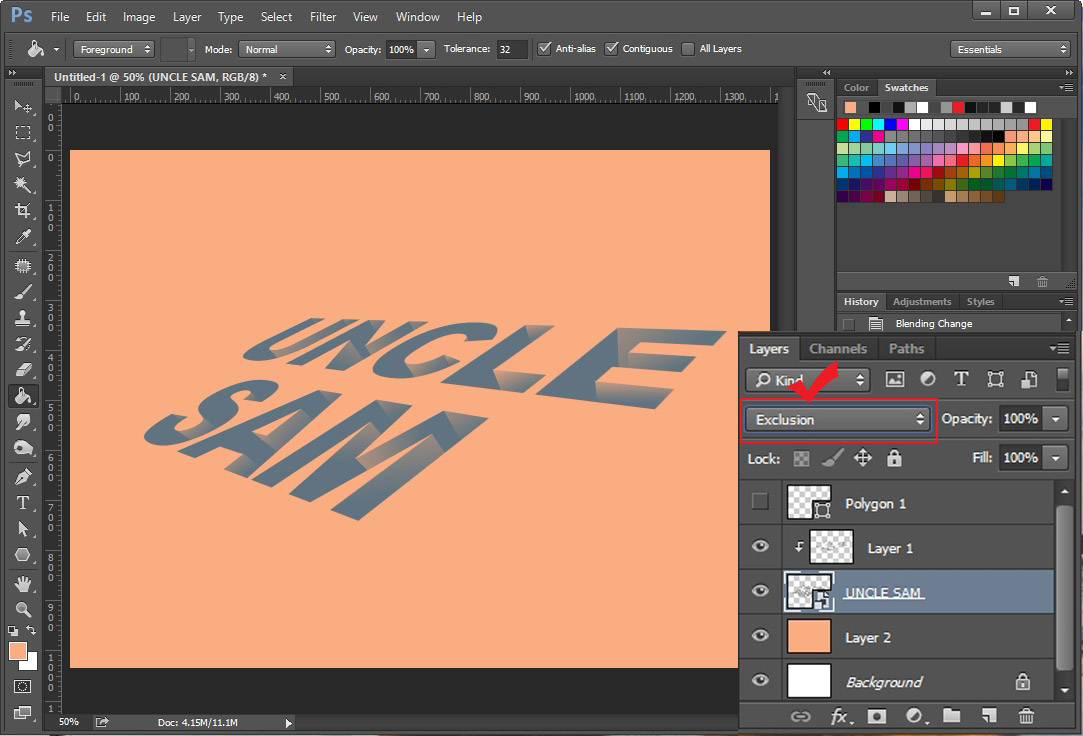Add a layer mask to UNCLE SAM
Image resolution: width=1083 pixels, height=736 pixels.
pos(877,717)
